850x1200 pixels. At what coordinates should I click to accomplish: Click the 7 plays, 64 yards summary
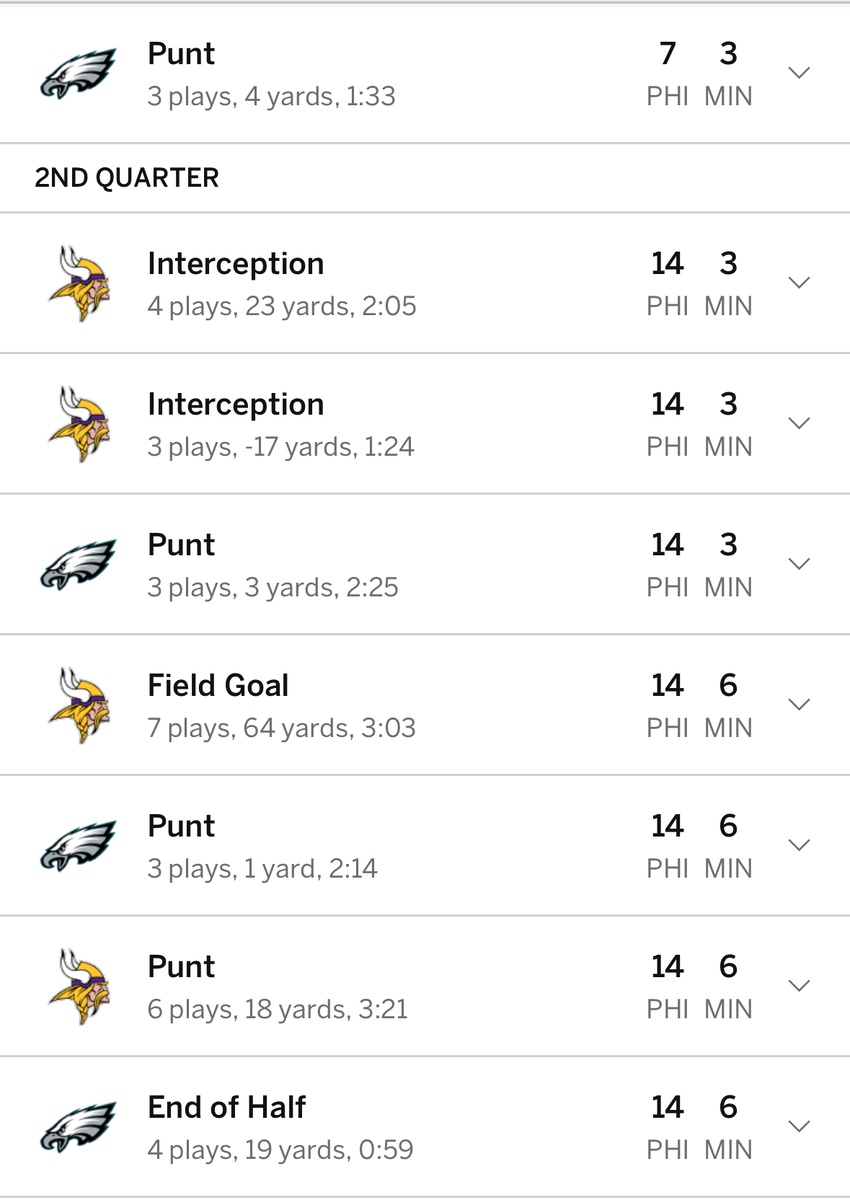(x=280, y=728)
